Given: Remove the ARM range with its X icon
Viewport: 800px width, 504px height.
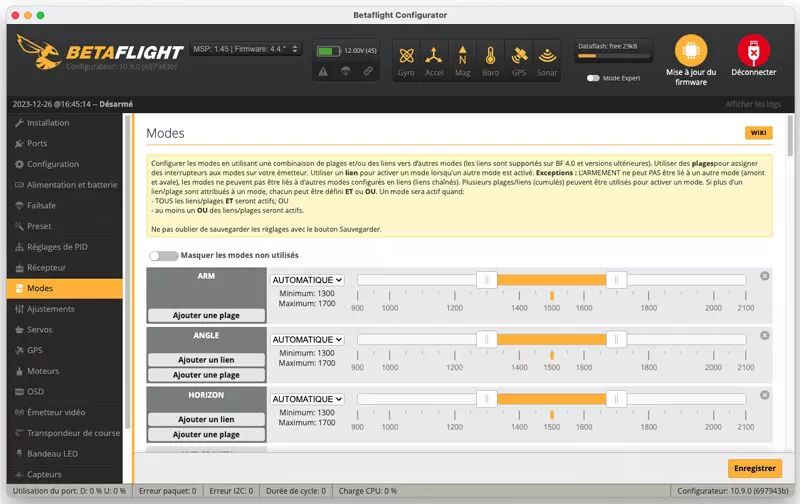Looking at the screenshot, I should pyautogui.click(x=764, y=276).
